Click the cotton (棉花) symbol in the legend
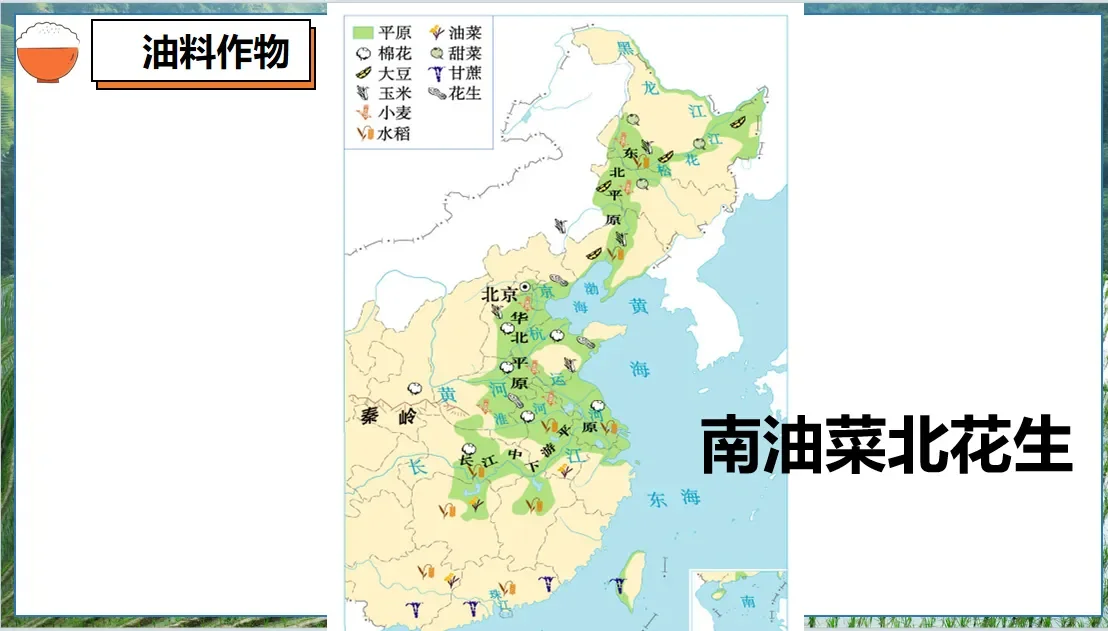This screenshot has width=1108, height=631. tap(363, 53)
